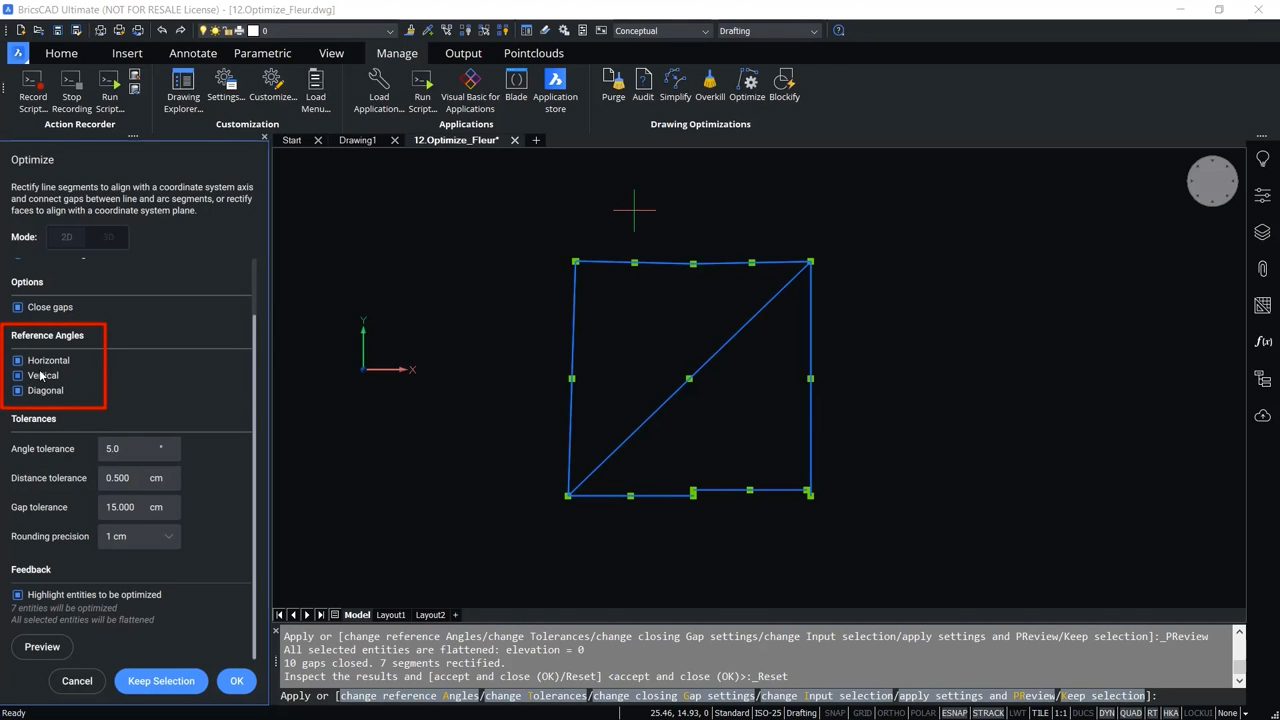Image resolution: width=1280 pixels, height=720 pixels.
Task: Switch to the Parametric ribbon tab
Action: pyautogui.click(x=262, y=53)
